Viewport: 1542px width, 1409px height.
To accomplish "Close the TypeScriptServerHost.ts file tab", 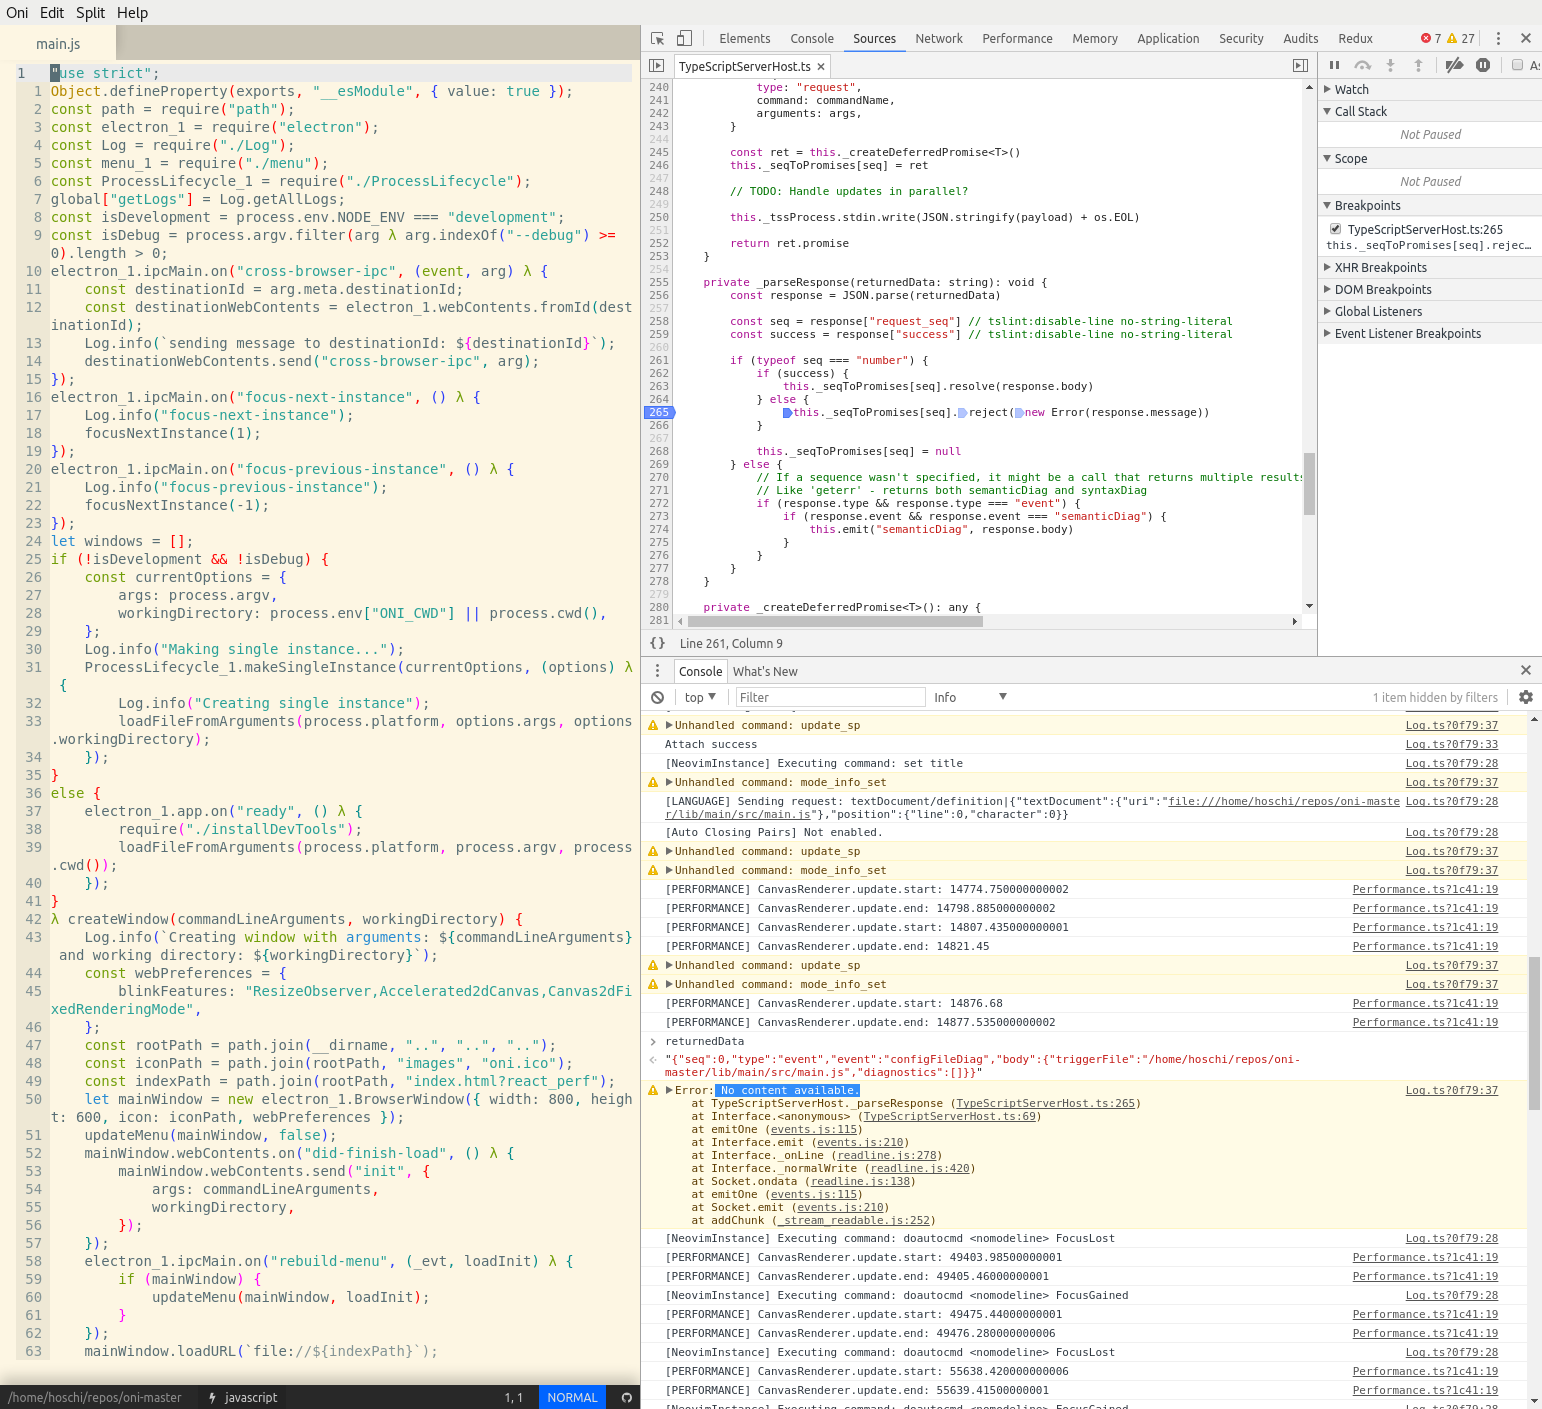I will 821,67.
